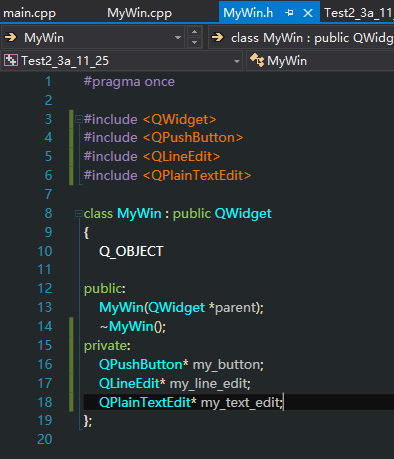
Task: Click the stepper down arrow in navigation bar
Action: click(195, 43)
